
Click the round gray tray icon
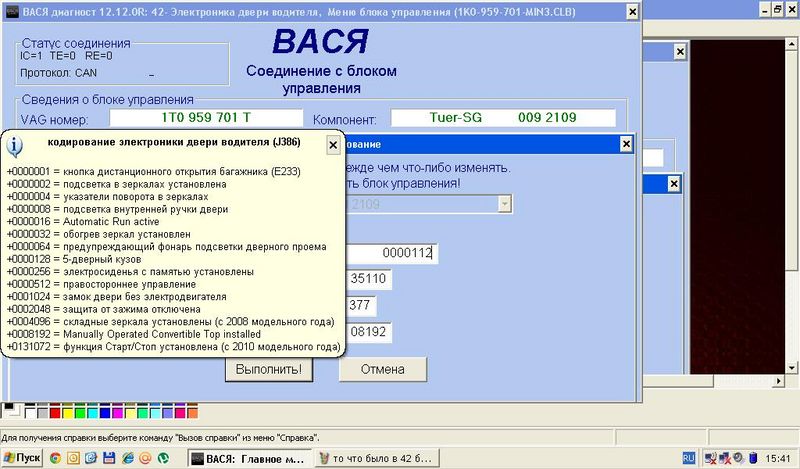[738, 458]
